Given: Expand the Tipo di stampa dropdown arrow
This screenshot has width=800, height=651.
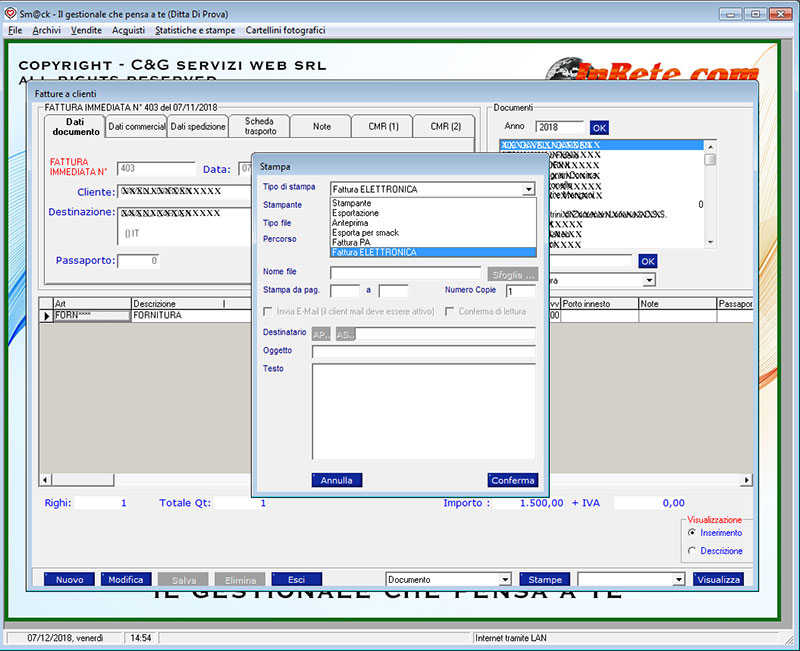Looking at the screenshot, I should pos(529,190).
